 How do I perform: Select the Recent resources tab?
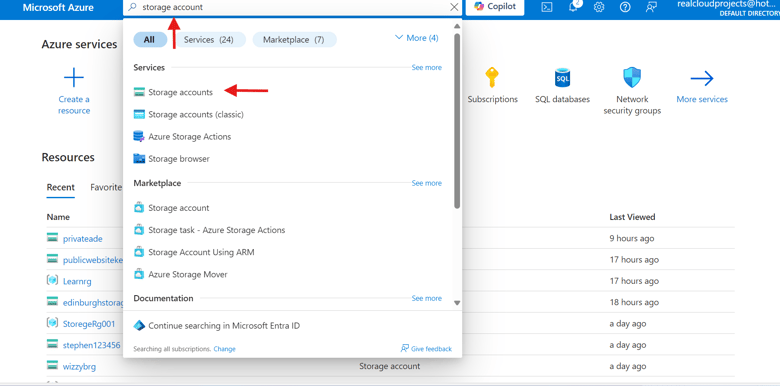[61, 188]
